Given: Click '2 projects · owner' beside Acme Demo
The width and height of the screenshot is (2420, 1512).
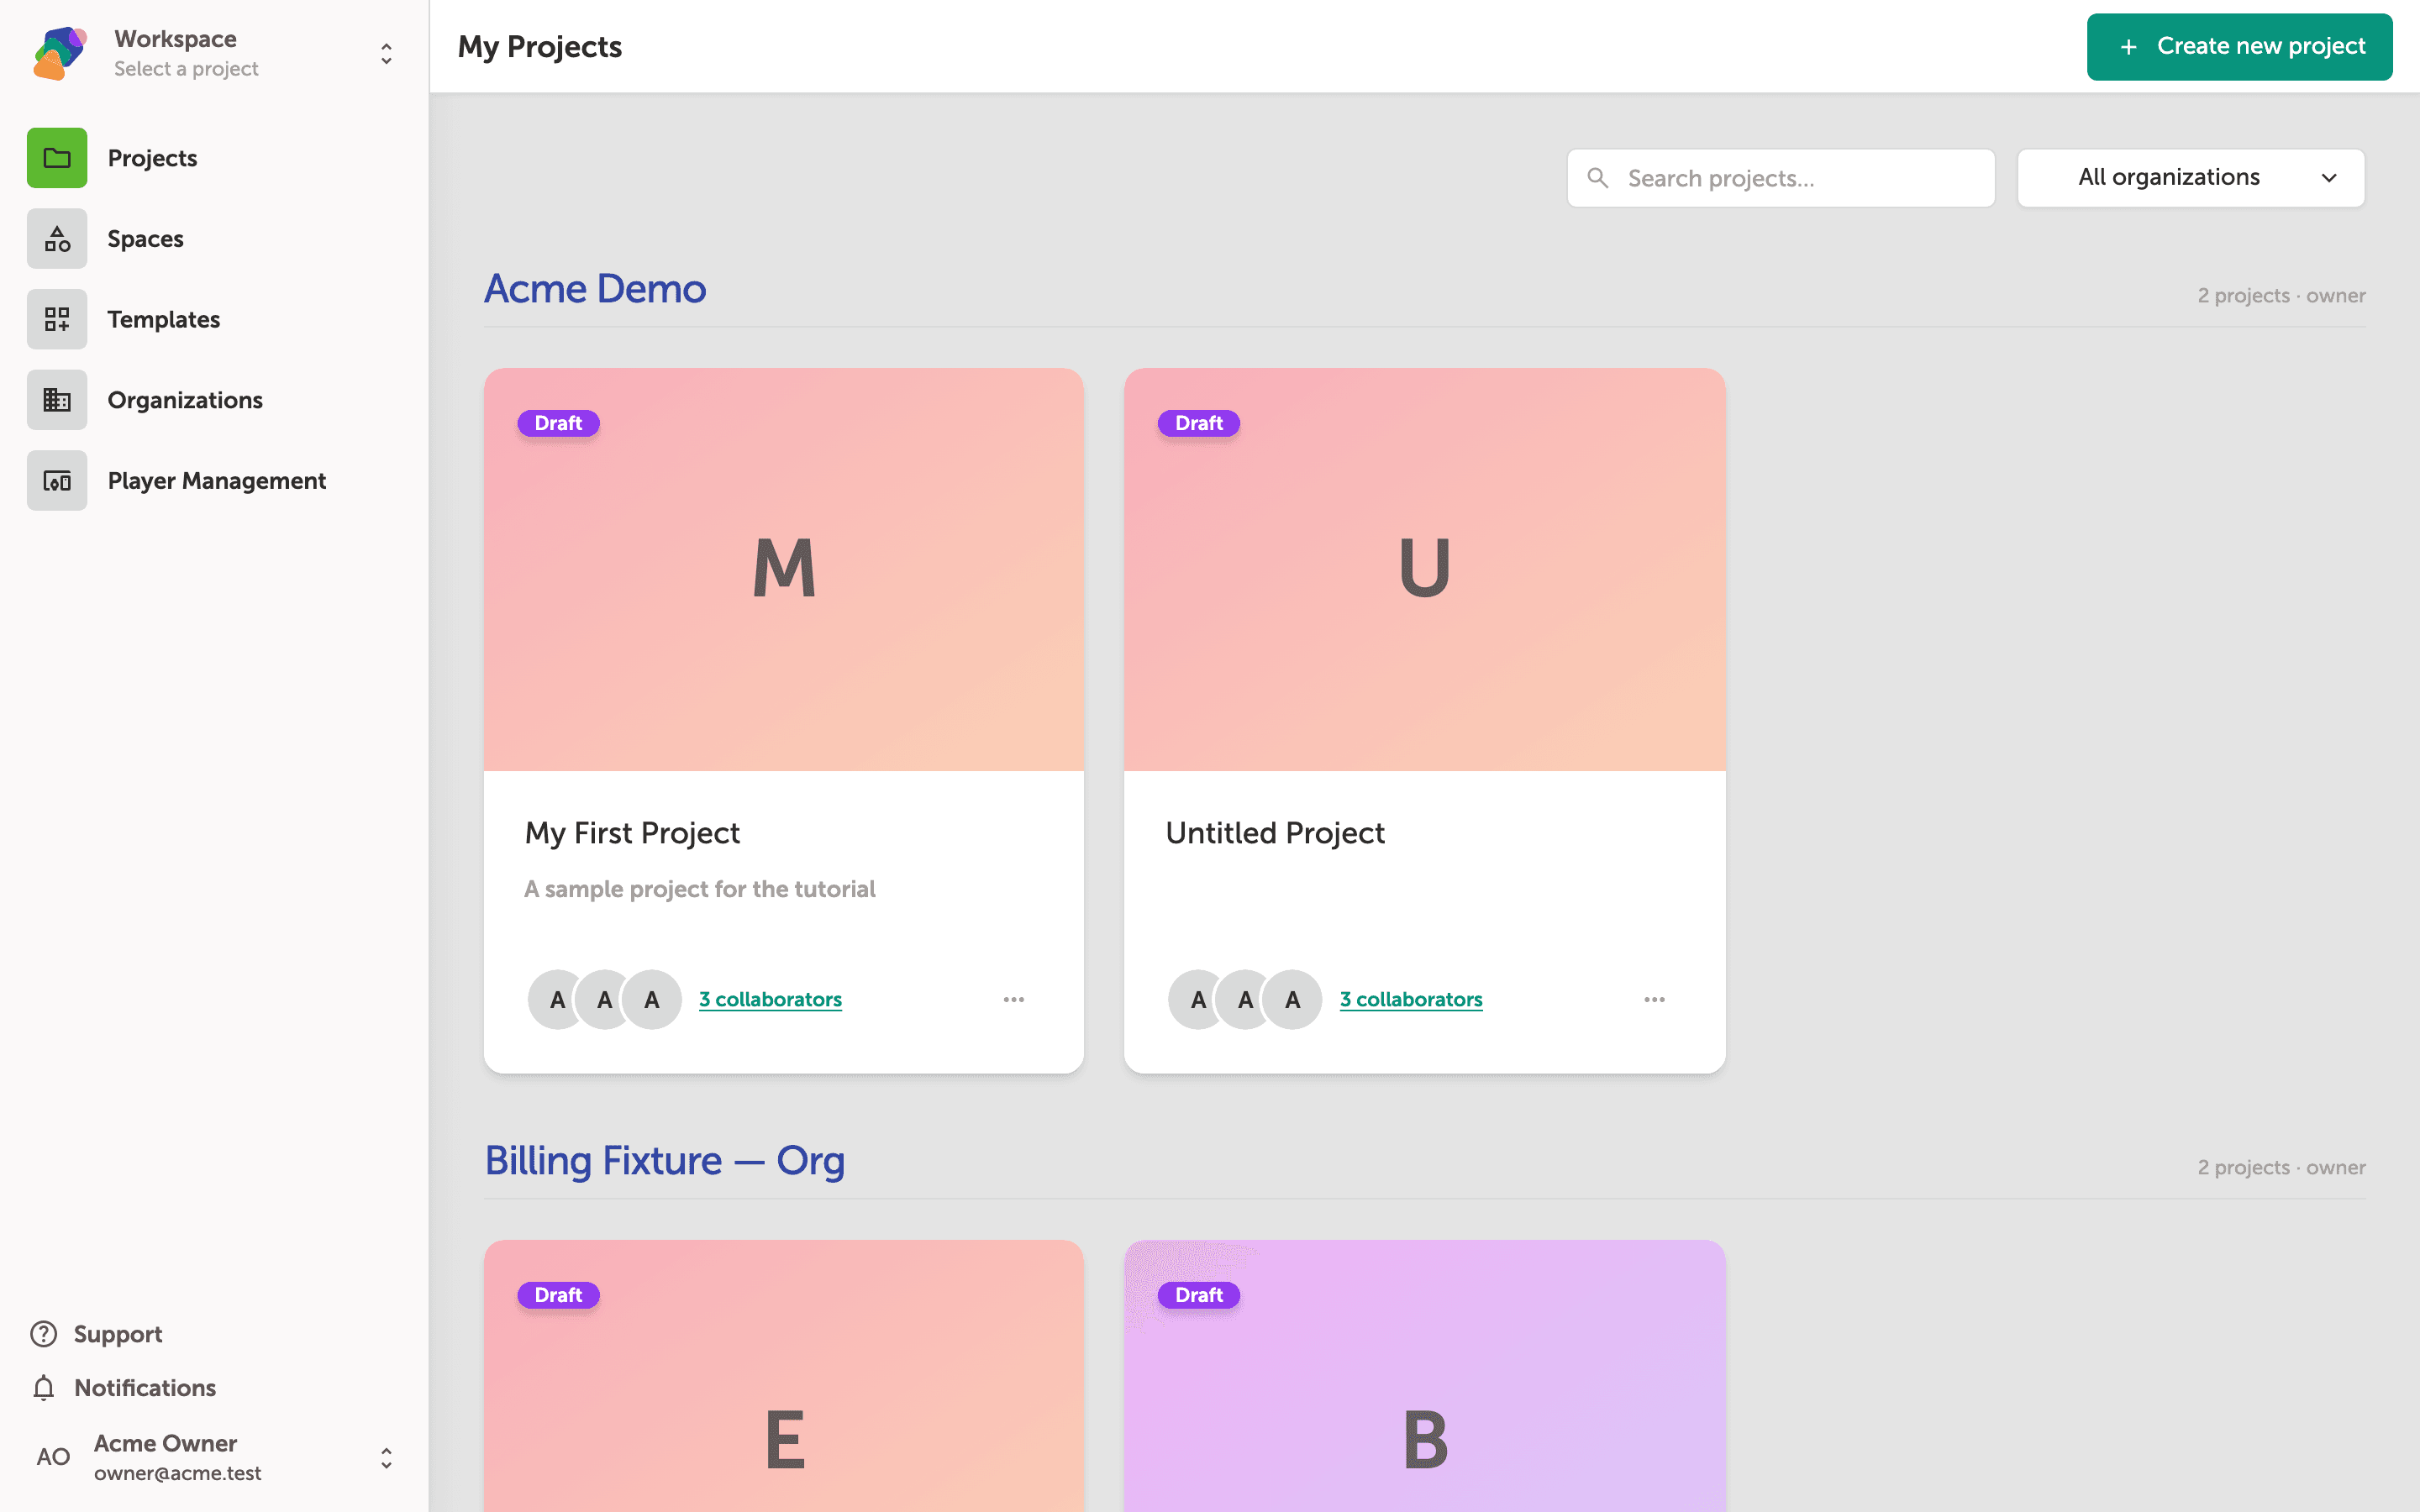Looking at the screenshot, I should [x=2281, y=296].
